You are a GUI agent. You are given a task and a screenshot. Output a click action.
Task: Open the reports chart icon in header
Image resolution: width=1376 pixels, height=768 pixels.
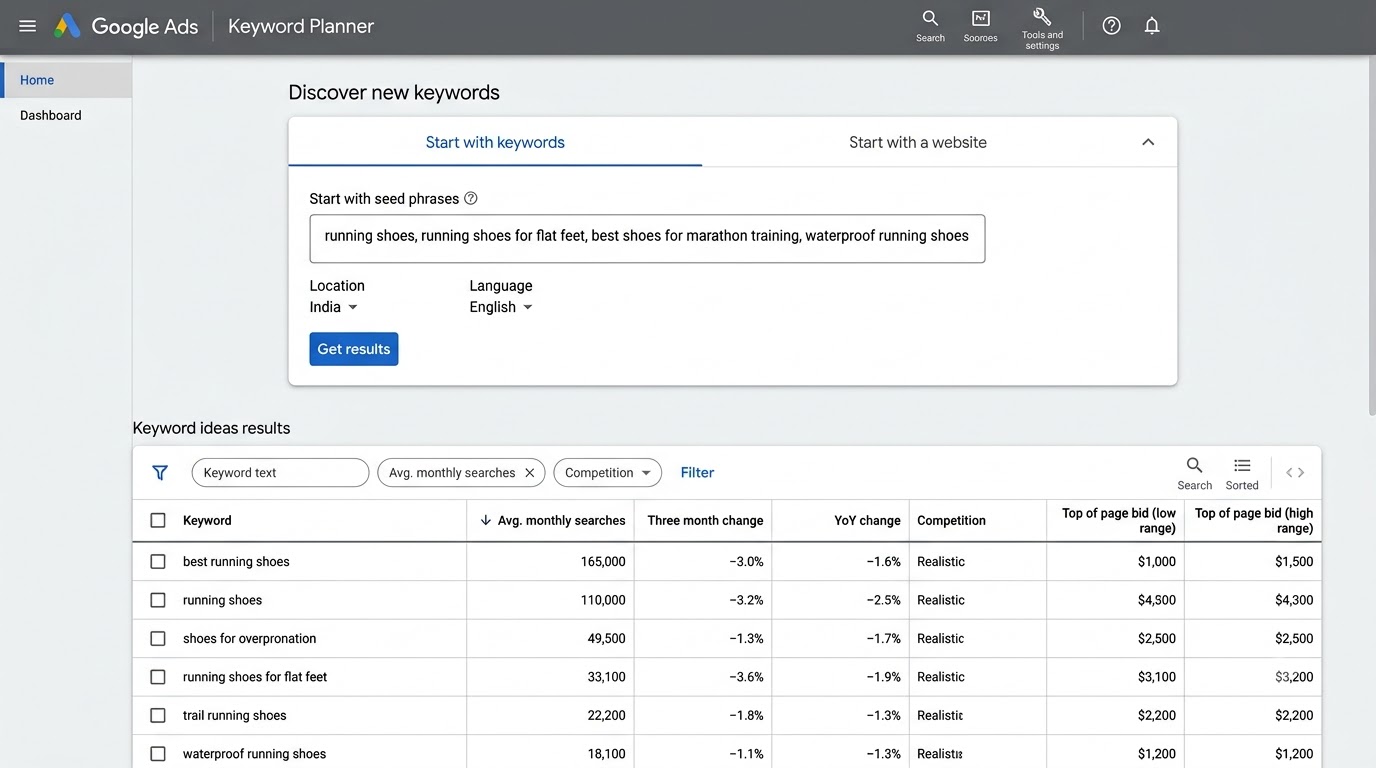click(x=980, y=26)
